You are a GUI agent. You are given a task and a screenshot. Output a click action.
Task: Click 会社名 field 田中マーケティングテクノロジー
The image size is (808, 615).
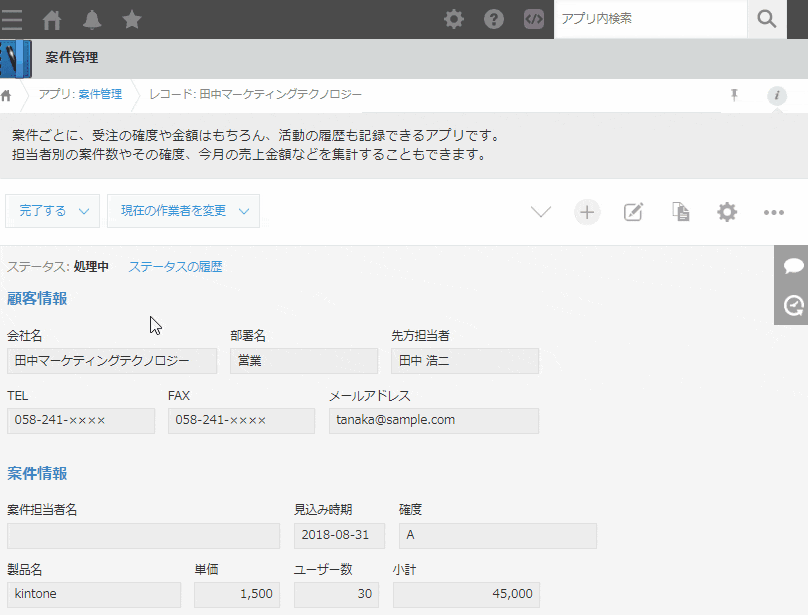pos(112,361)
